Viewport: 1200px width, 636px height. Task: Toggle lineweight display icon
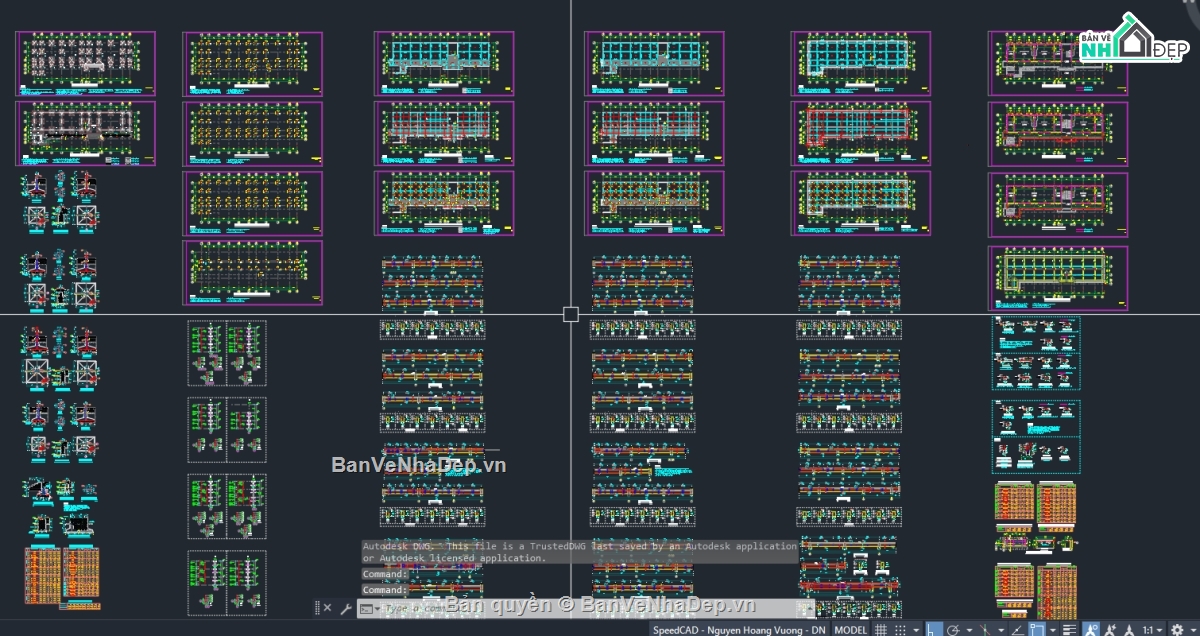(1069, 630)
